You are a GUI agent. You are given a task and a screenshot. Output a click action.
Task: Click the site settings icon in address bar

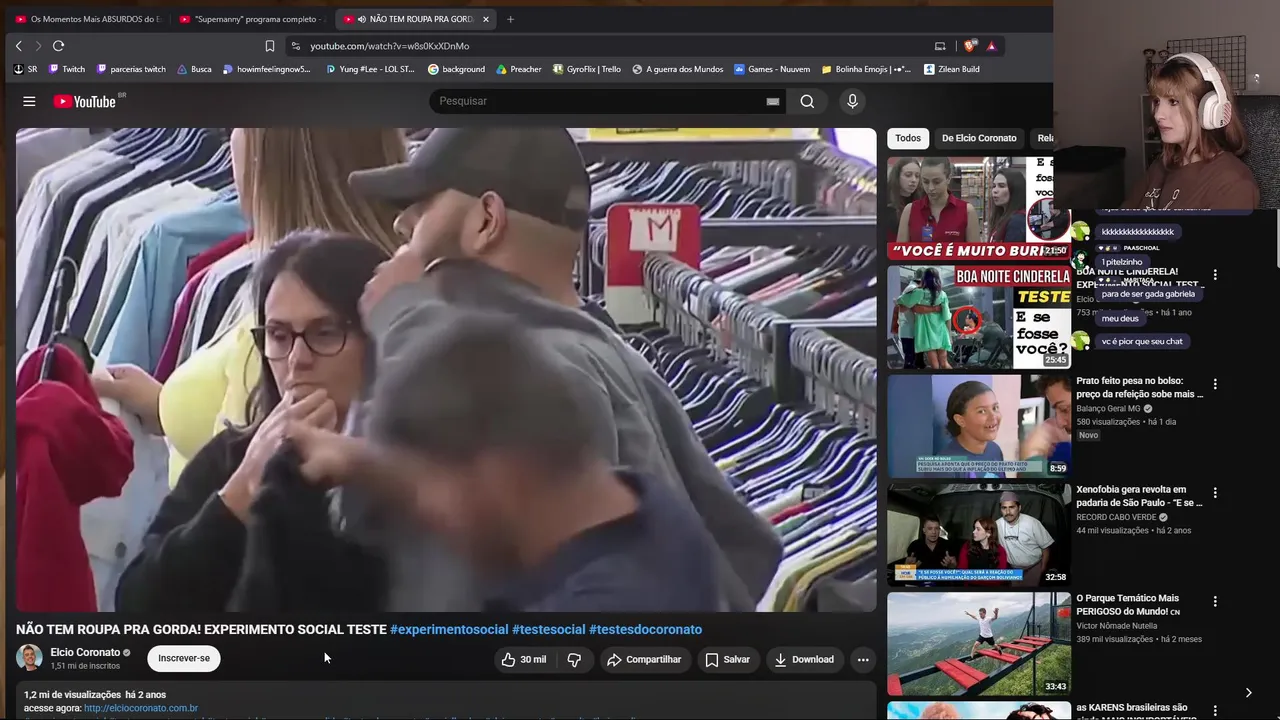tap(295, 46)
